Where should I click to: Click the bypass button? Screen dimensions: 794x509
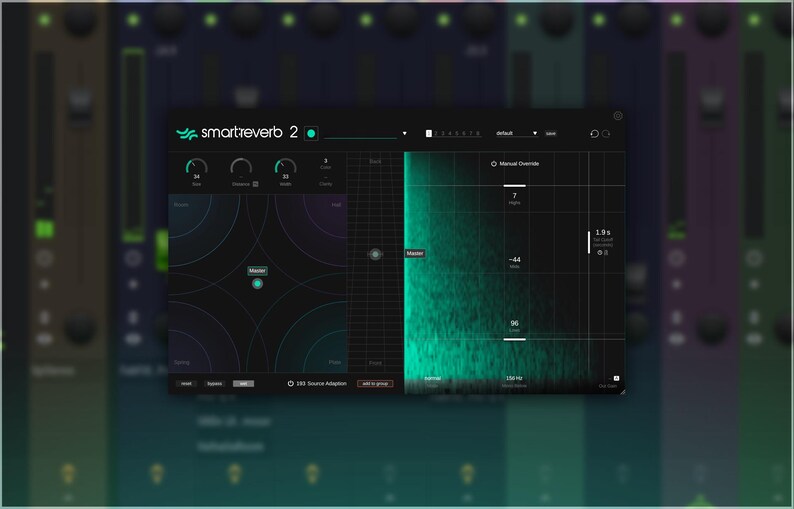tap(215, 383)
